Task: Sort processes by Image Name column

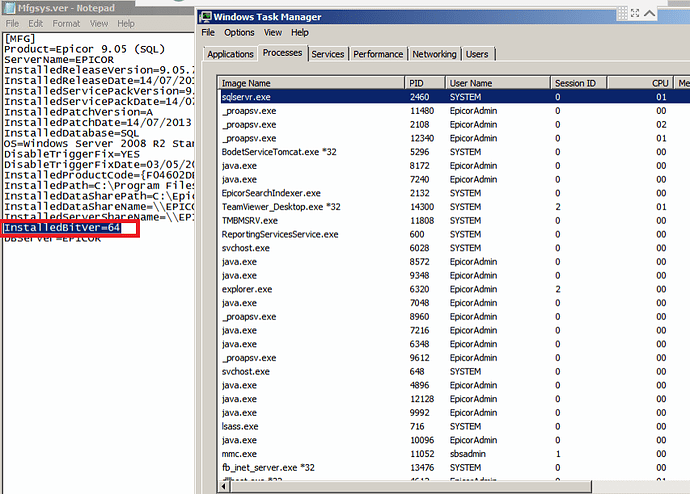Action: [x=311, y=83]
